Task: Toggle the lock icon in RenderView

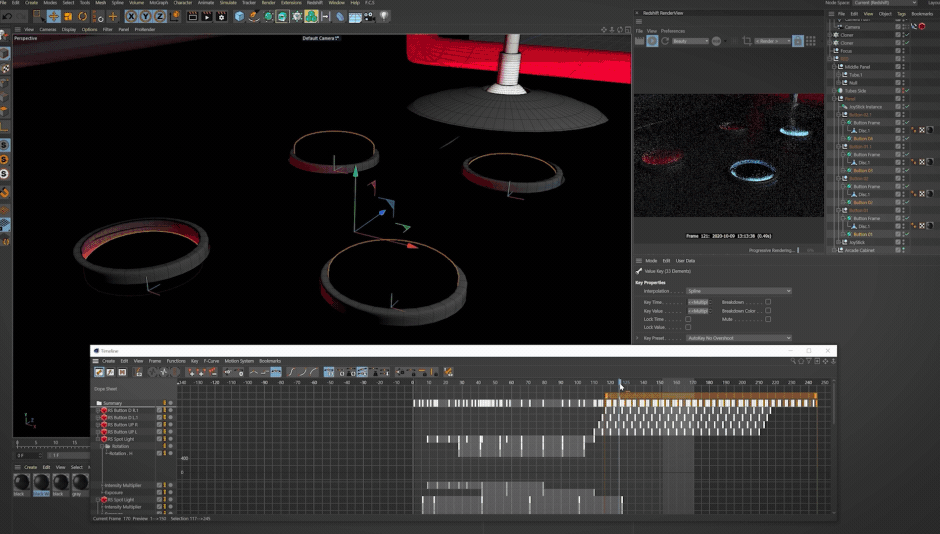Action: pyautogui.click(x=797, y=41)
